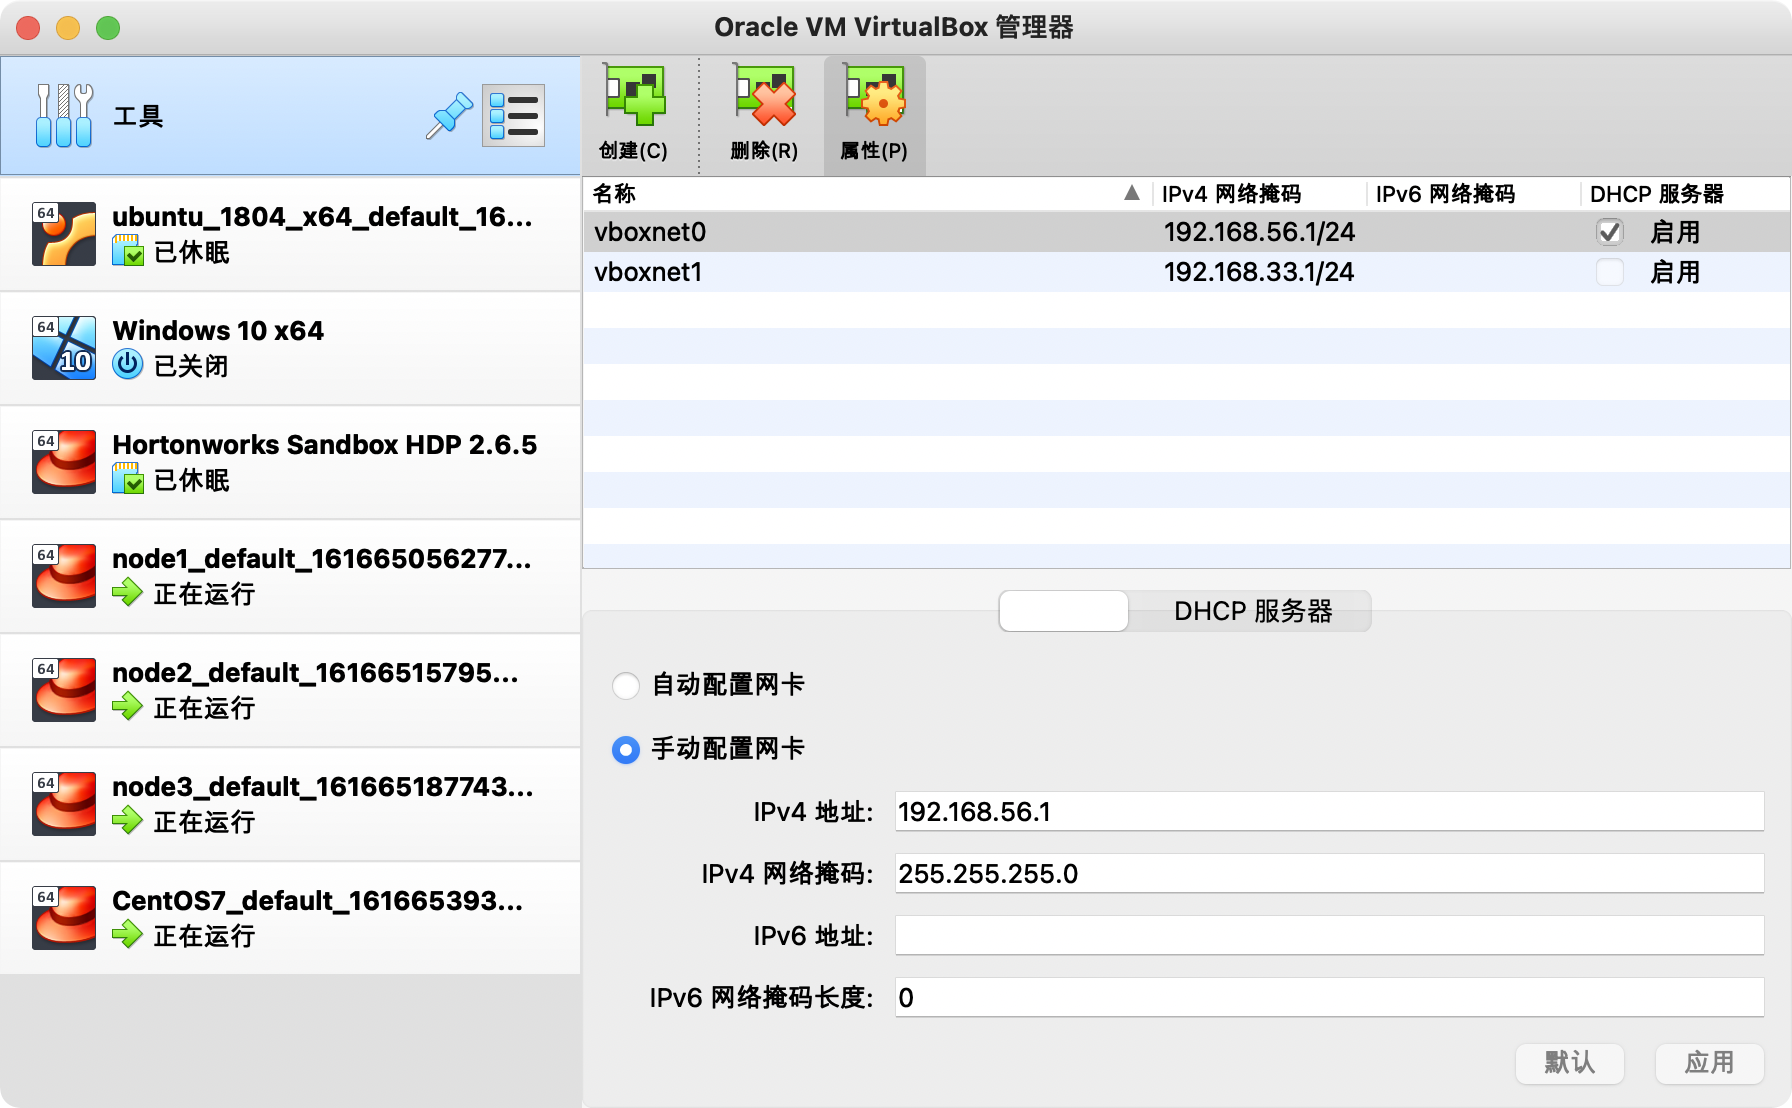Click the IPv6 地址 input field

[x=1330, y=936]
